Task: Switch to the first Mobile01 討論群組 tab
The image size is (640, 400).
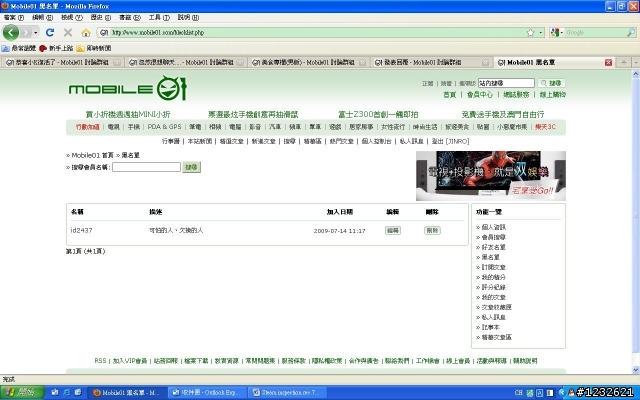Action: click(x=62, y=62)
